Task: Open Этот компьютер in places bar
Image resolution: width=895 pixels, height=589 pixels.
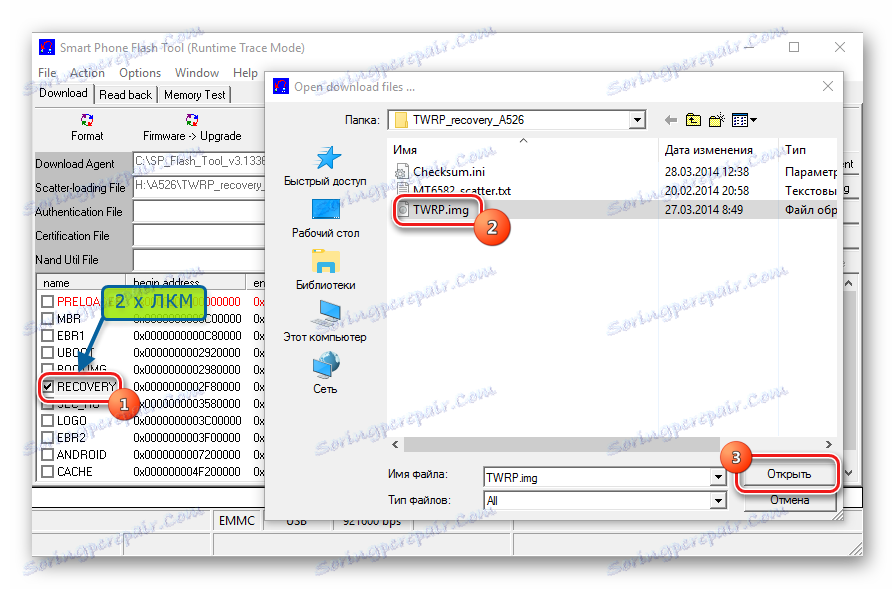Action: (325, 322)
